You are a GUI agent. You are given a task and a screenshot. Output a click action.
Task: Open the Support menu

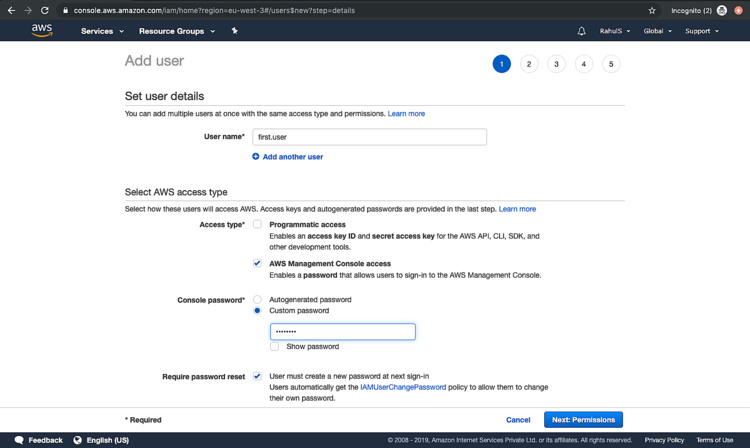[x=701, y=31]
